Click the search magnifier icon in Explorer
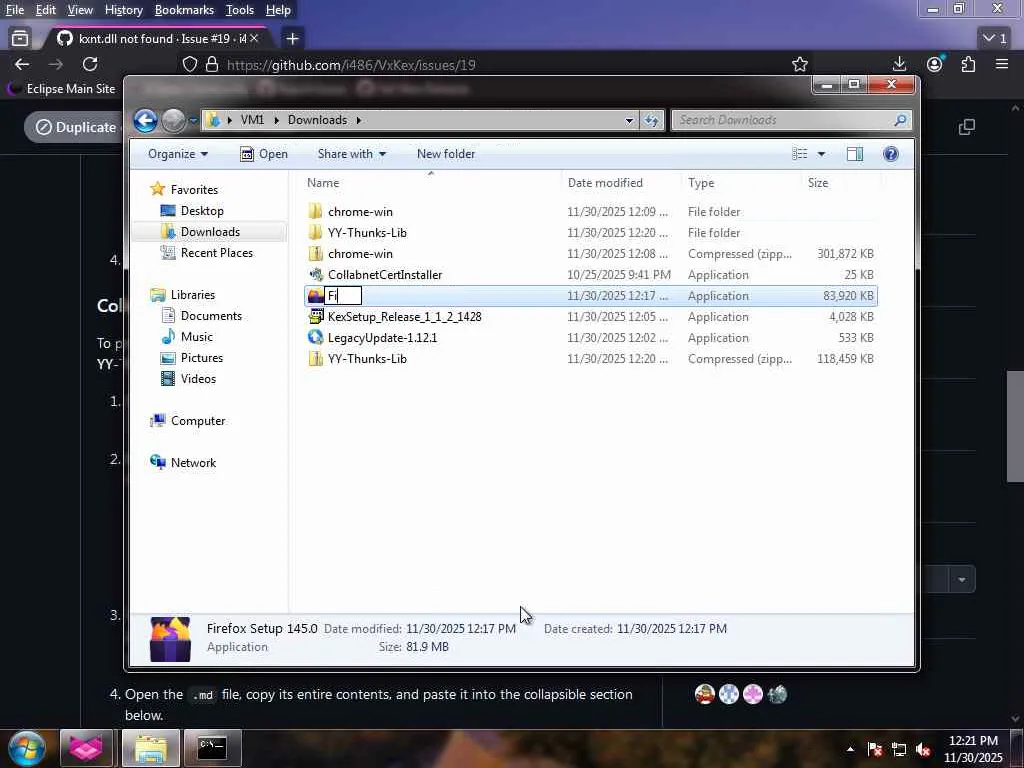This screenshot has height=768, width=1024. pyautogui.click(x=900, y=120)
